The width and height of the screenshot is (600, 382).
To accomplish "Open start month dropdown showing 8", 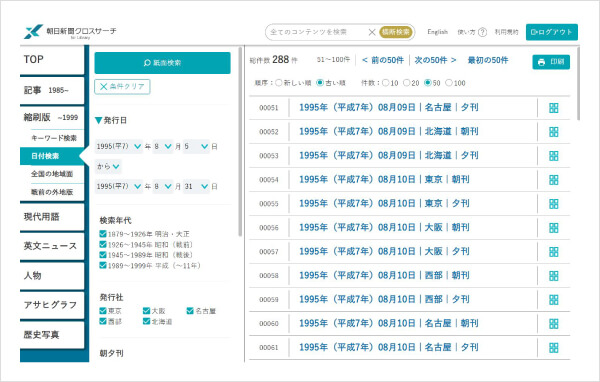I will click(x=163, y=146).
